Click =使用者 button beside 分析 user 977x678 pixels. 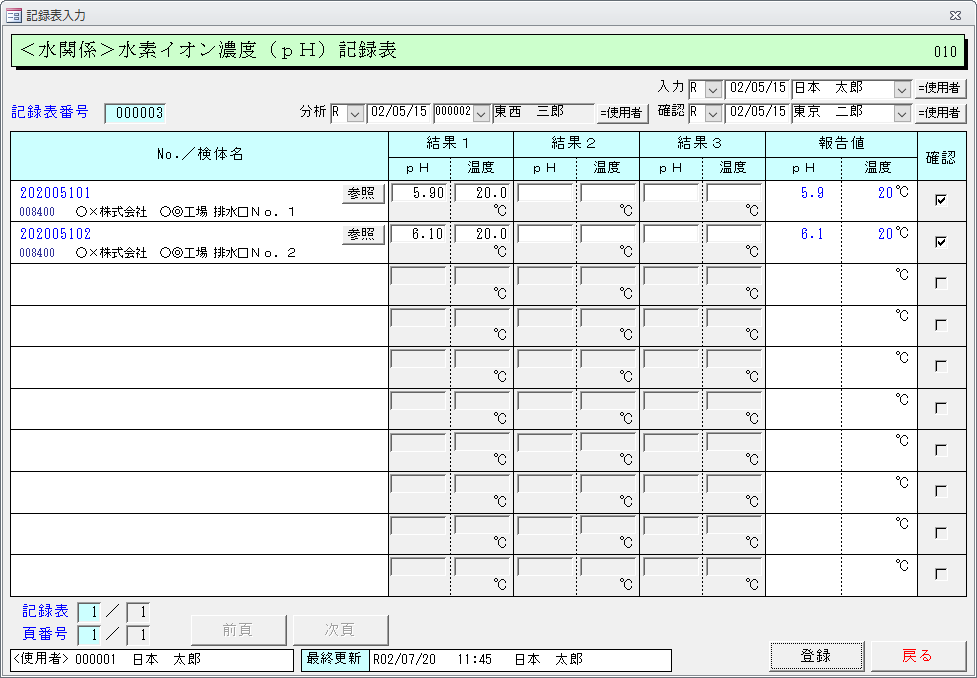pos(622,113)
